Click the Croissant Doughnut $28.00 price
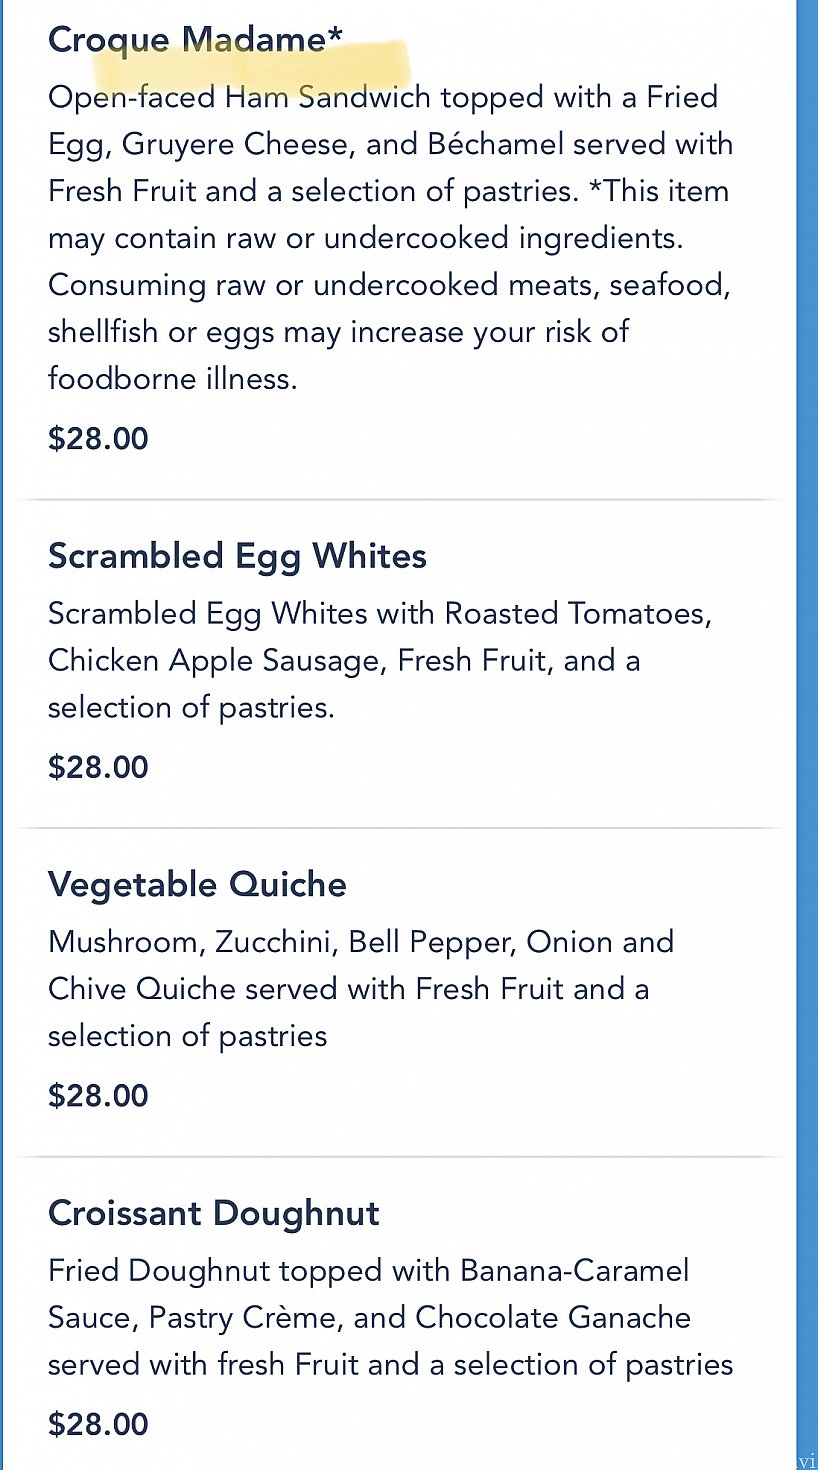 (98, 1424)
